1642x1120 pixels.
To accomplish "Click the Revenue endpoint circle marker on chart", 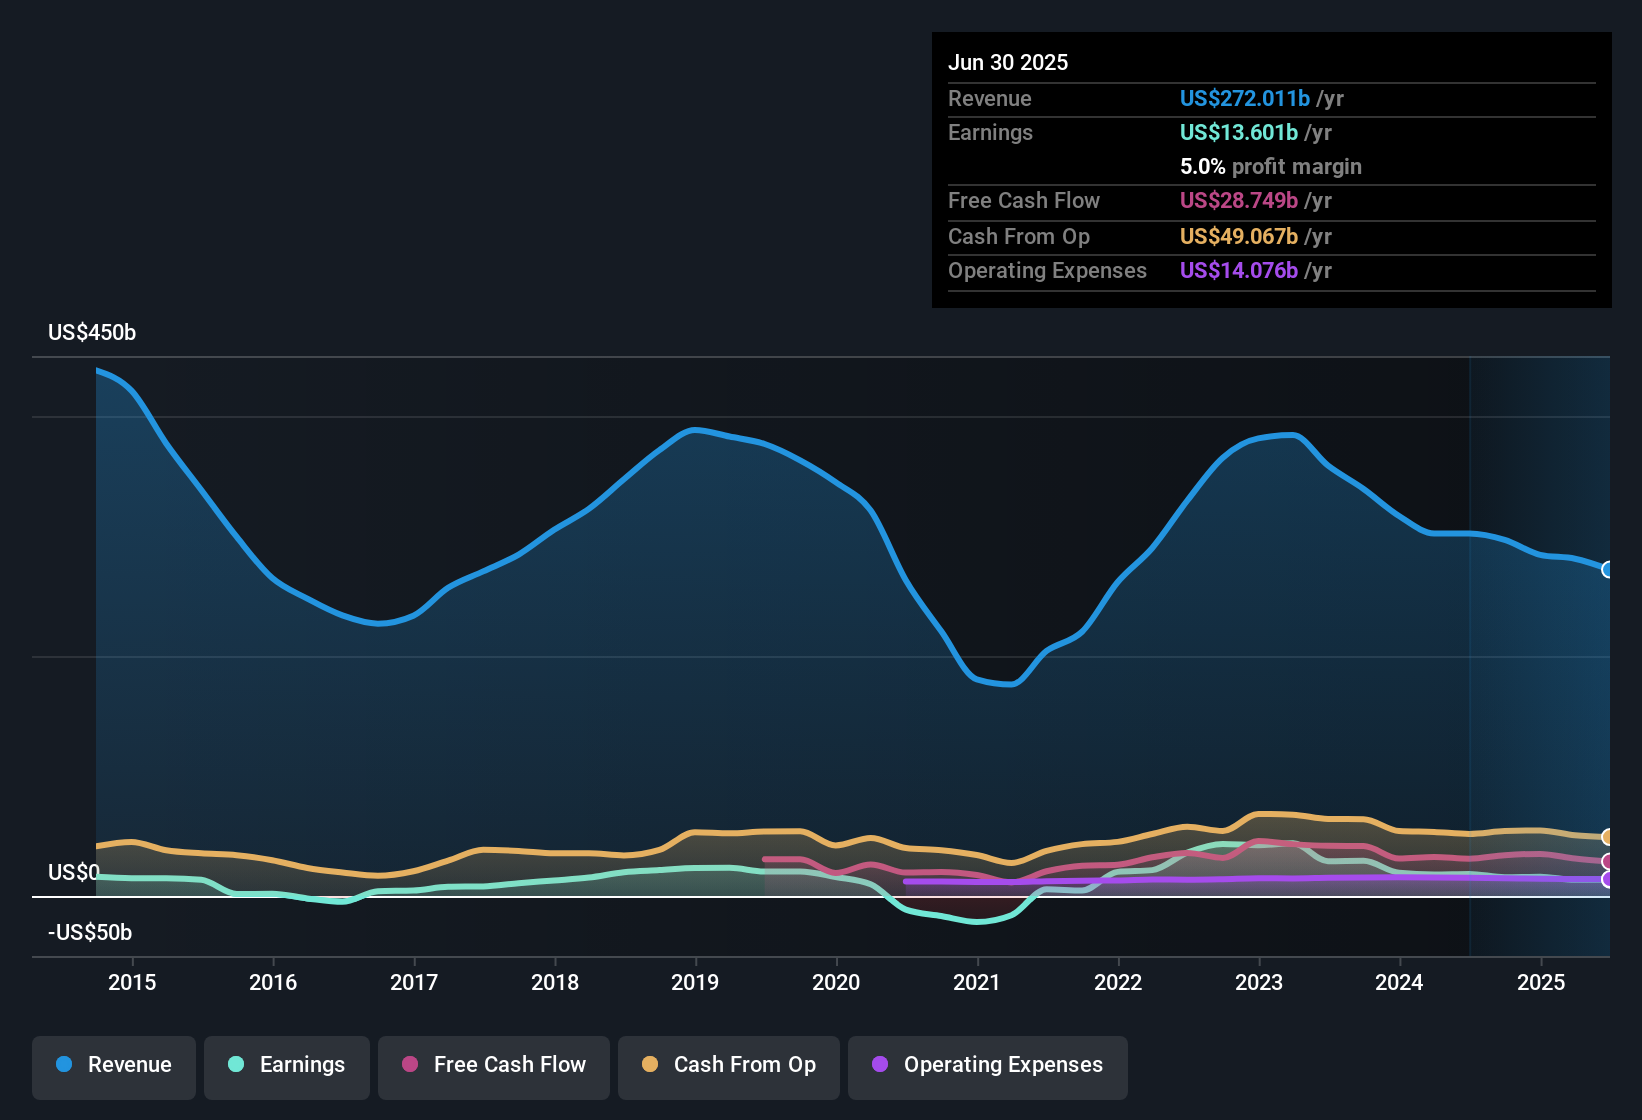I will point(1608,569).
